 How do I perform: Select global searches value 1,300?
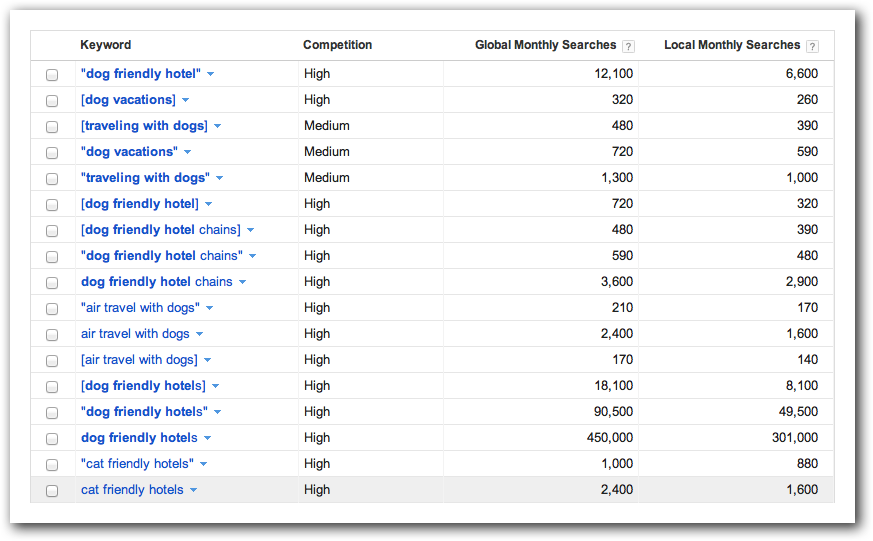[x=617, y=178]
